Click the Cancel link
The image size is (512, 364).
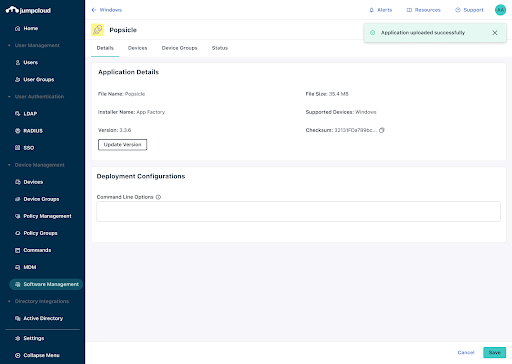coord(466,352)
